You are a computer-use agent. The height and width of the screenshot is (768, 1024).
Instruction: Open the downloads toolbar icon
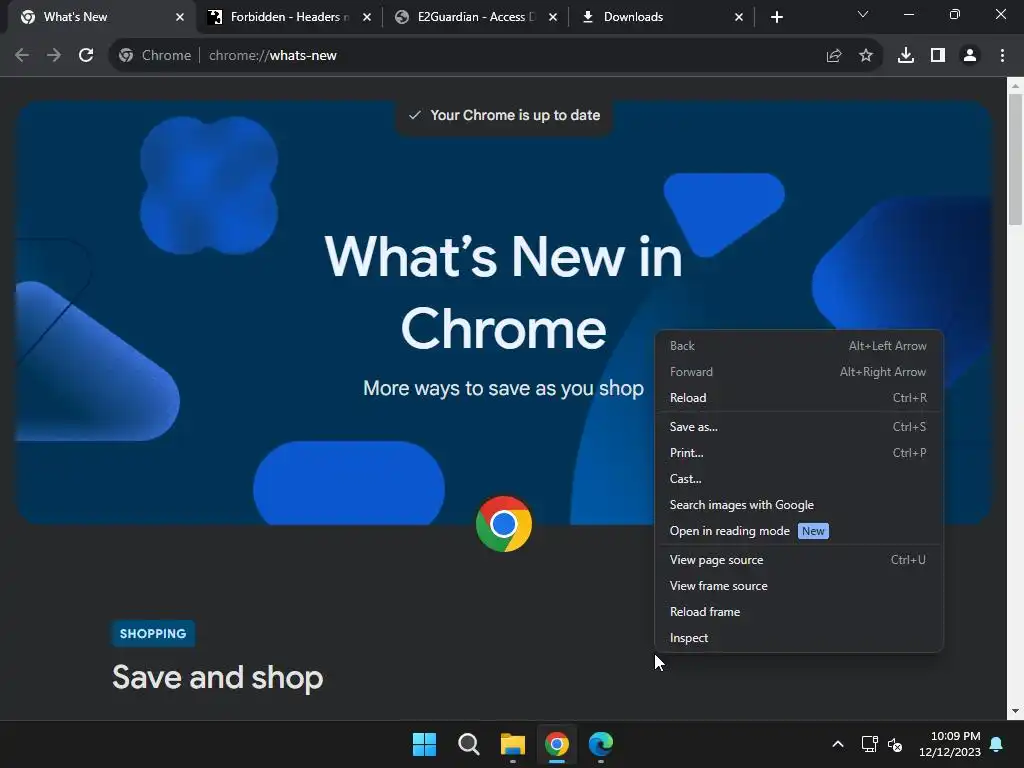(x=906, y=56)
